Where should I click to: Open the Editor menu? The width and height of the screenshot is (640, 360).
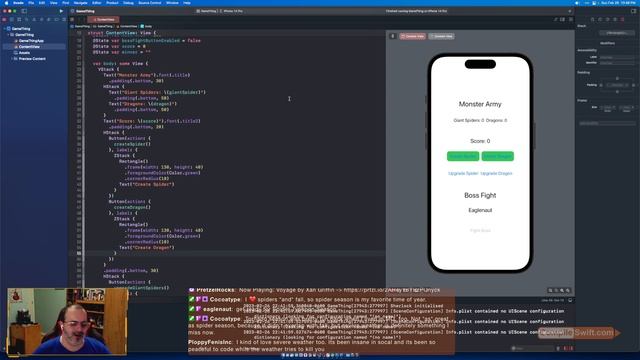point(97,3)
